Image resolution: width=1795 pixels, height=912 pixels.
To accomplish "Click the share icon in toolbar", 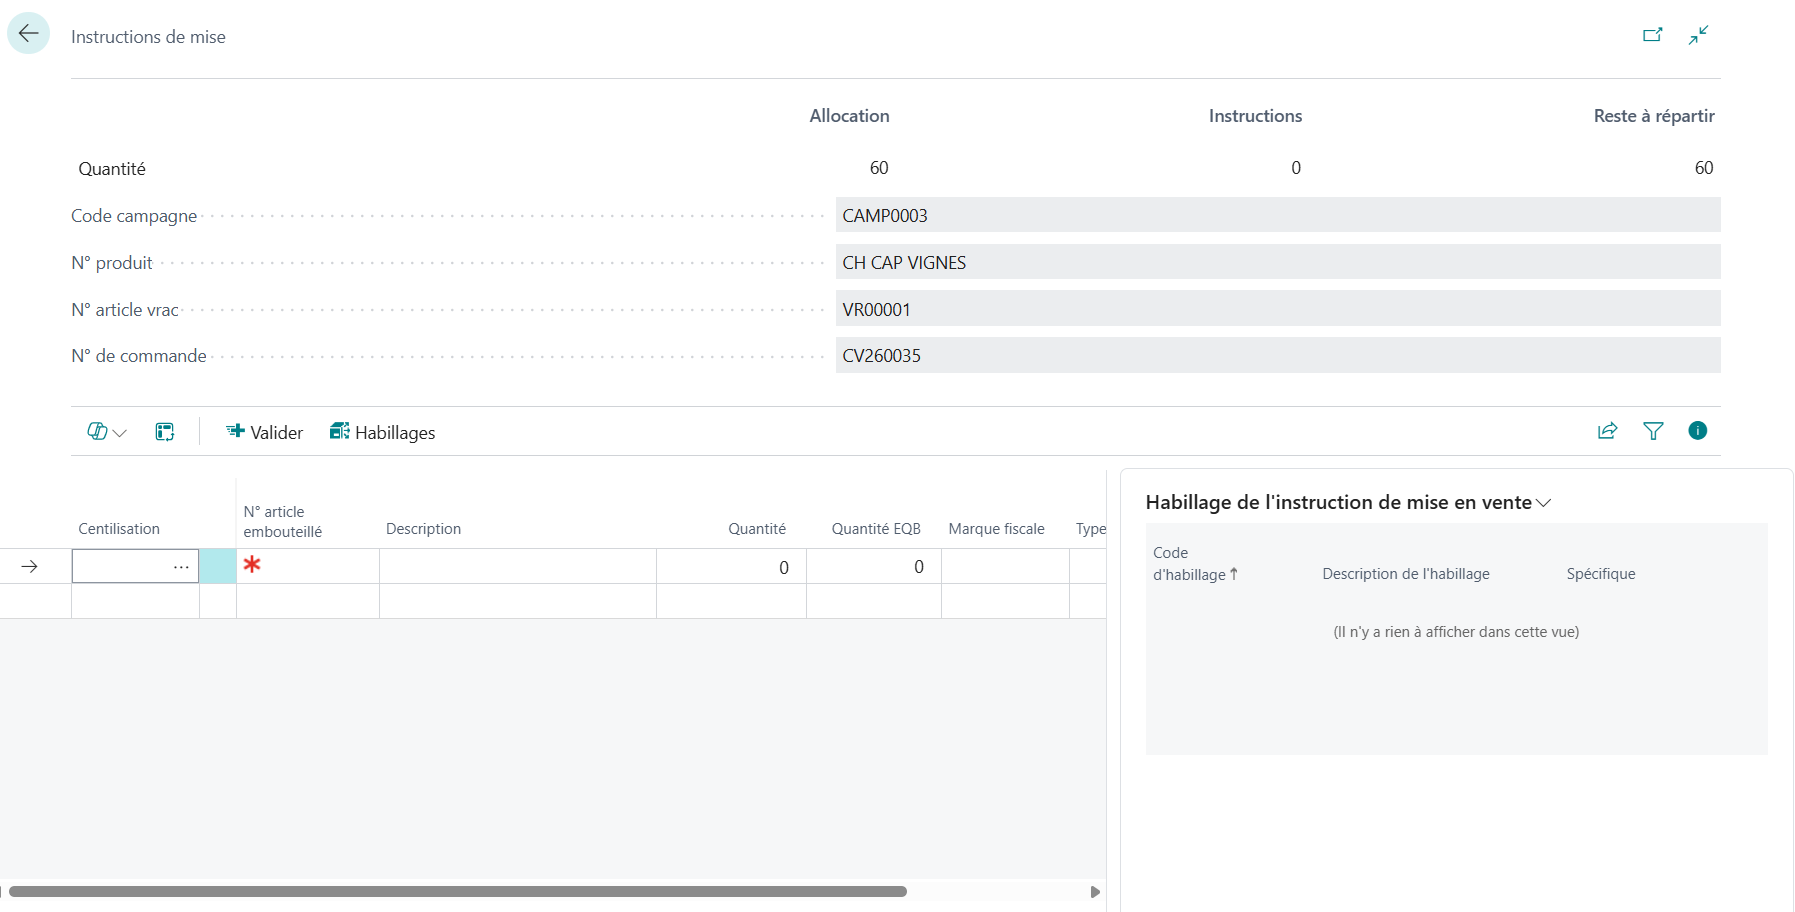I will coord(1607,431).
